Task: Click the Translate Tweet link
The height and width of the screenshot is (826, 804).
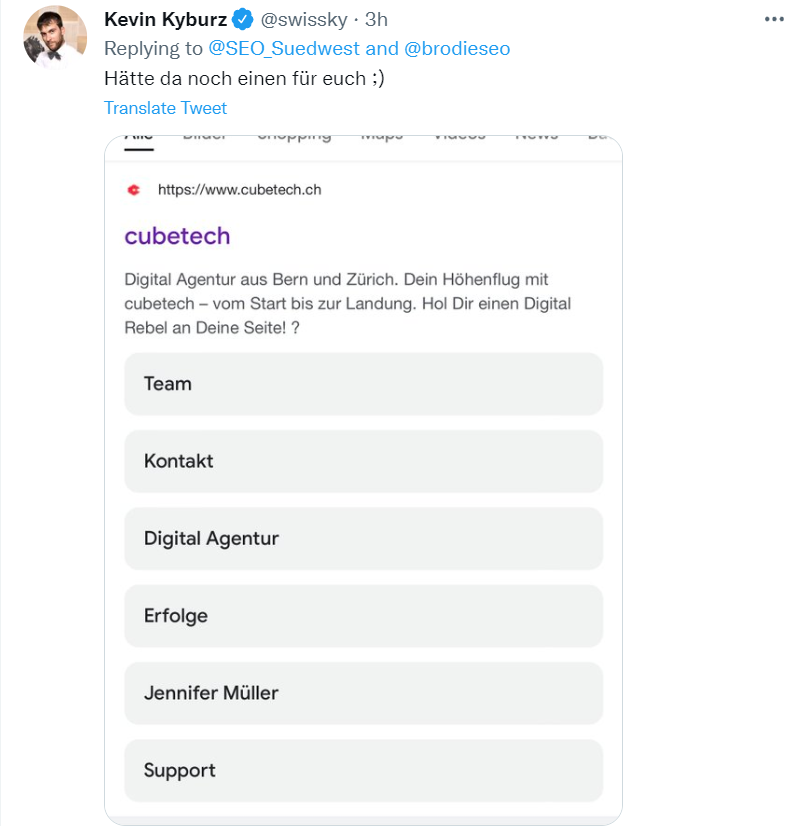Action: [x=165, y=108]
